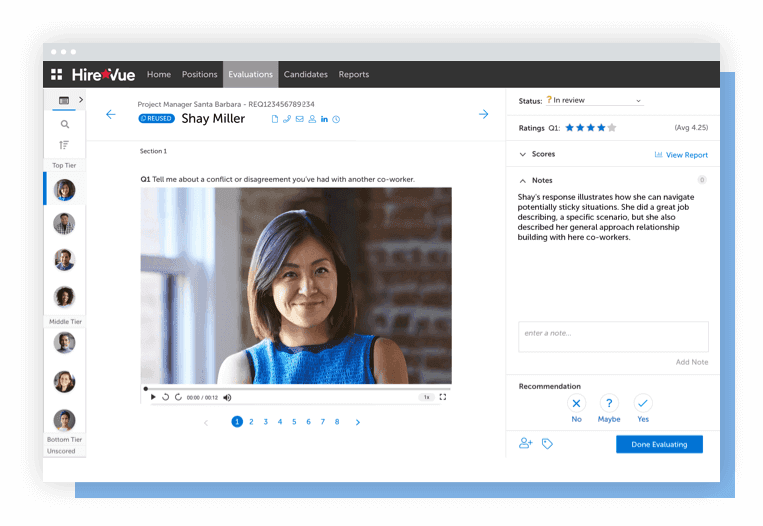
Task: Go to the Reports tab
Action: 354,74
